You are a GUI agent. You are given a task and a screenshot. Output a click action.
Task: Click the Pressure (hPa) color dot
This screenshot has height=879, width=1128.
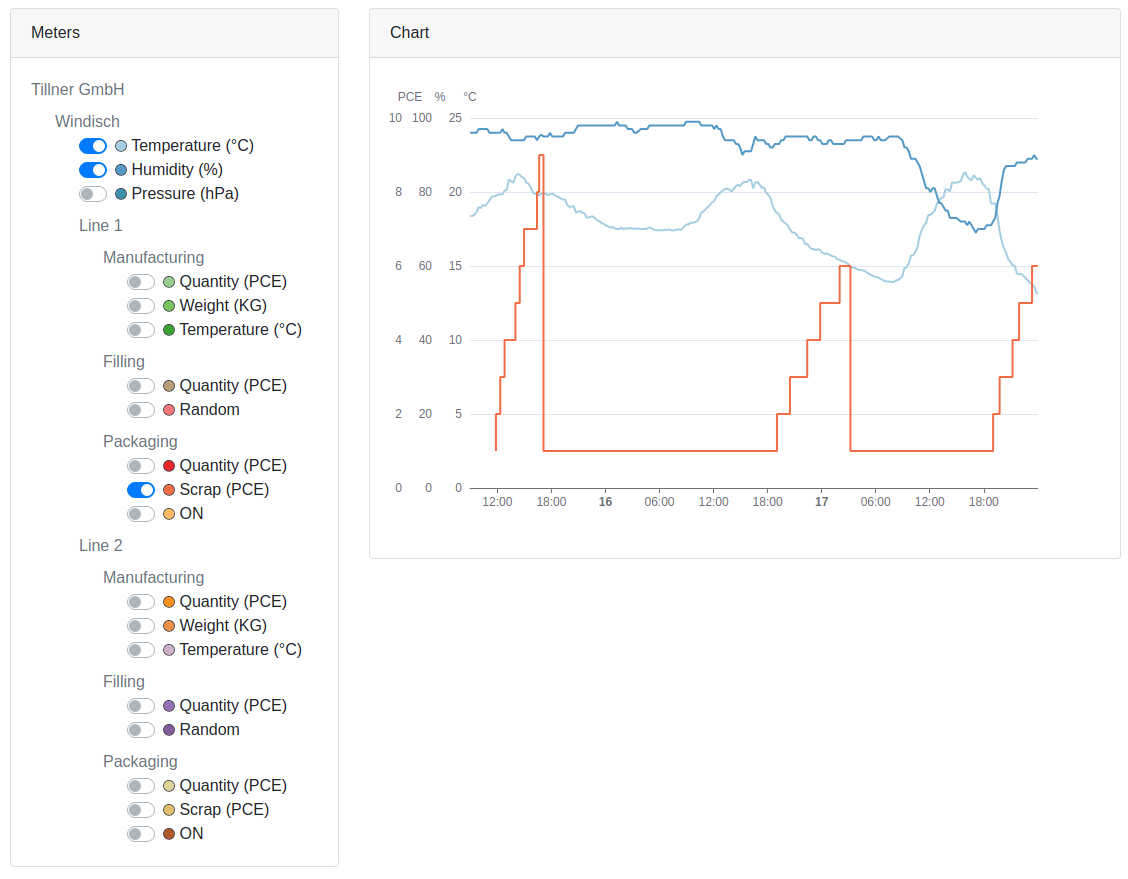[x=121, y=194]
